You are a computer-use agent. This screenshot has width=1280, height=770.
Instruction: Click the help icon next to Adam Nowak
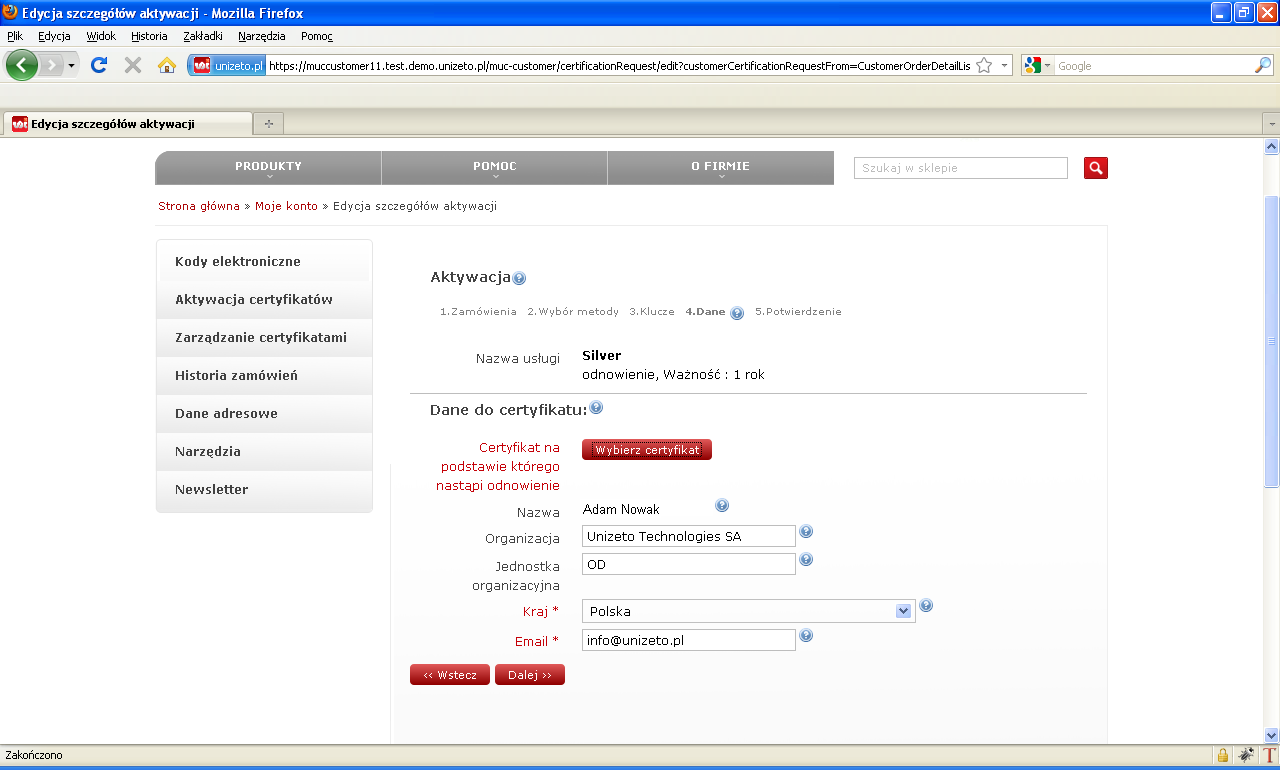pos(722,506)
